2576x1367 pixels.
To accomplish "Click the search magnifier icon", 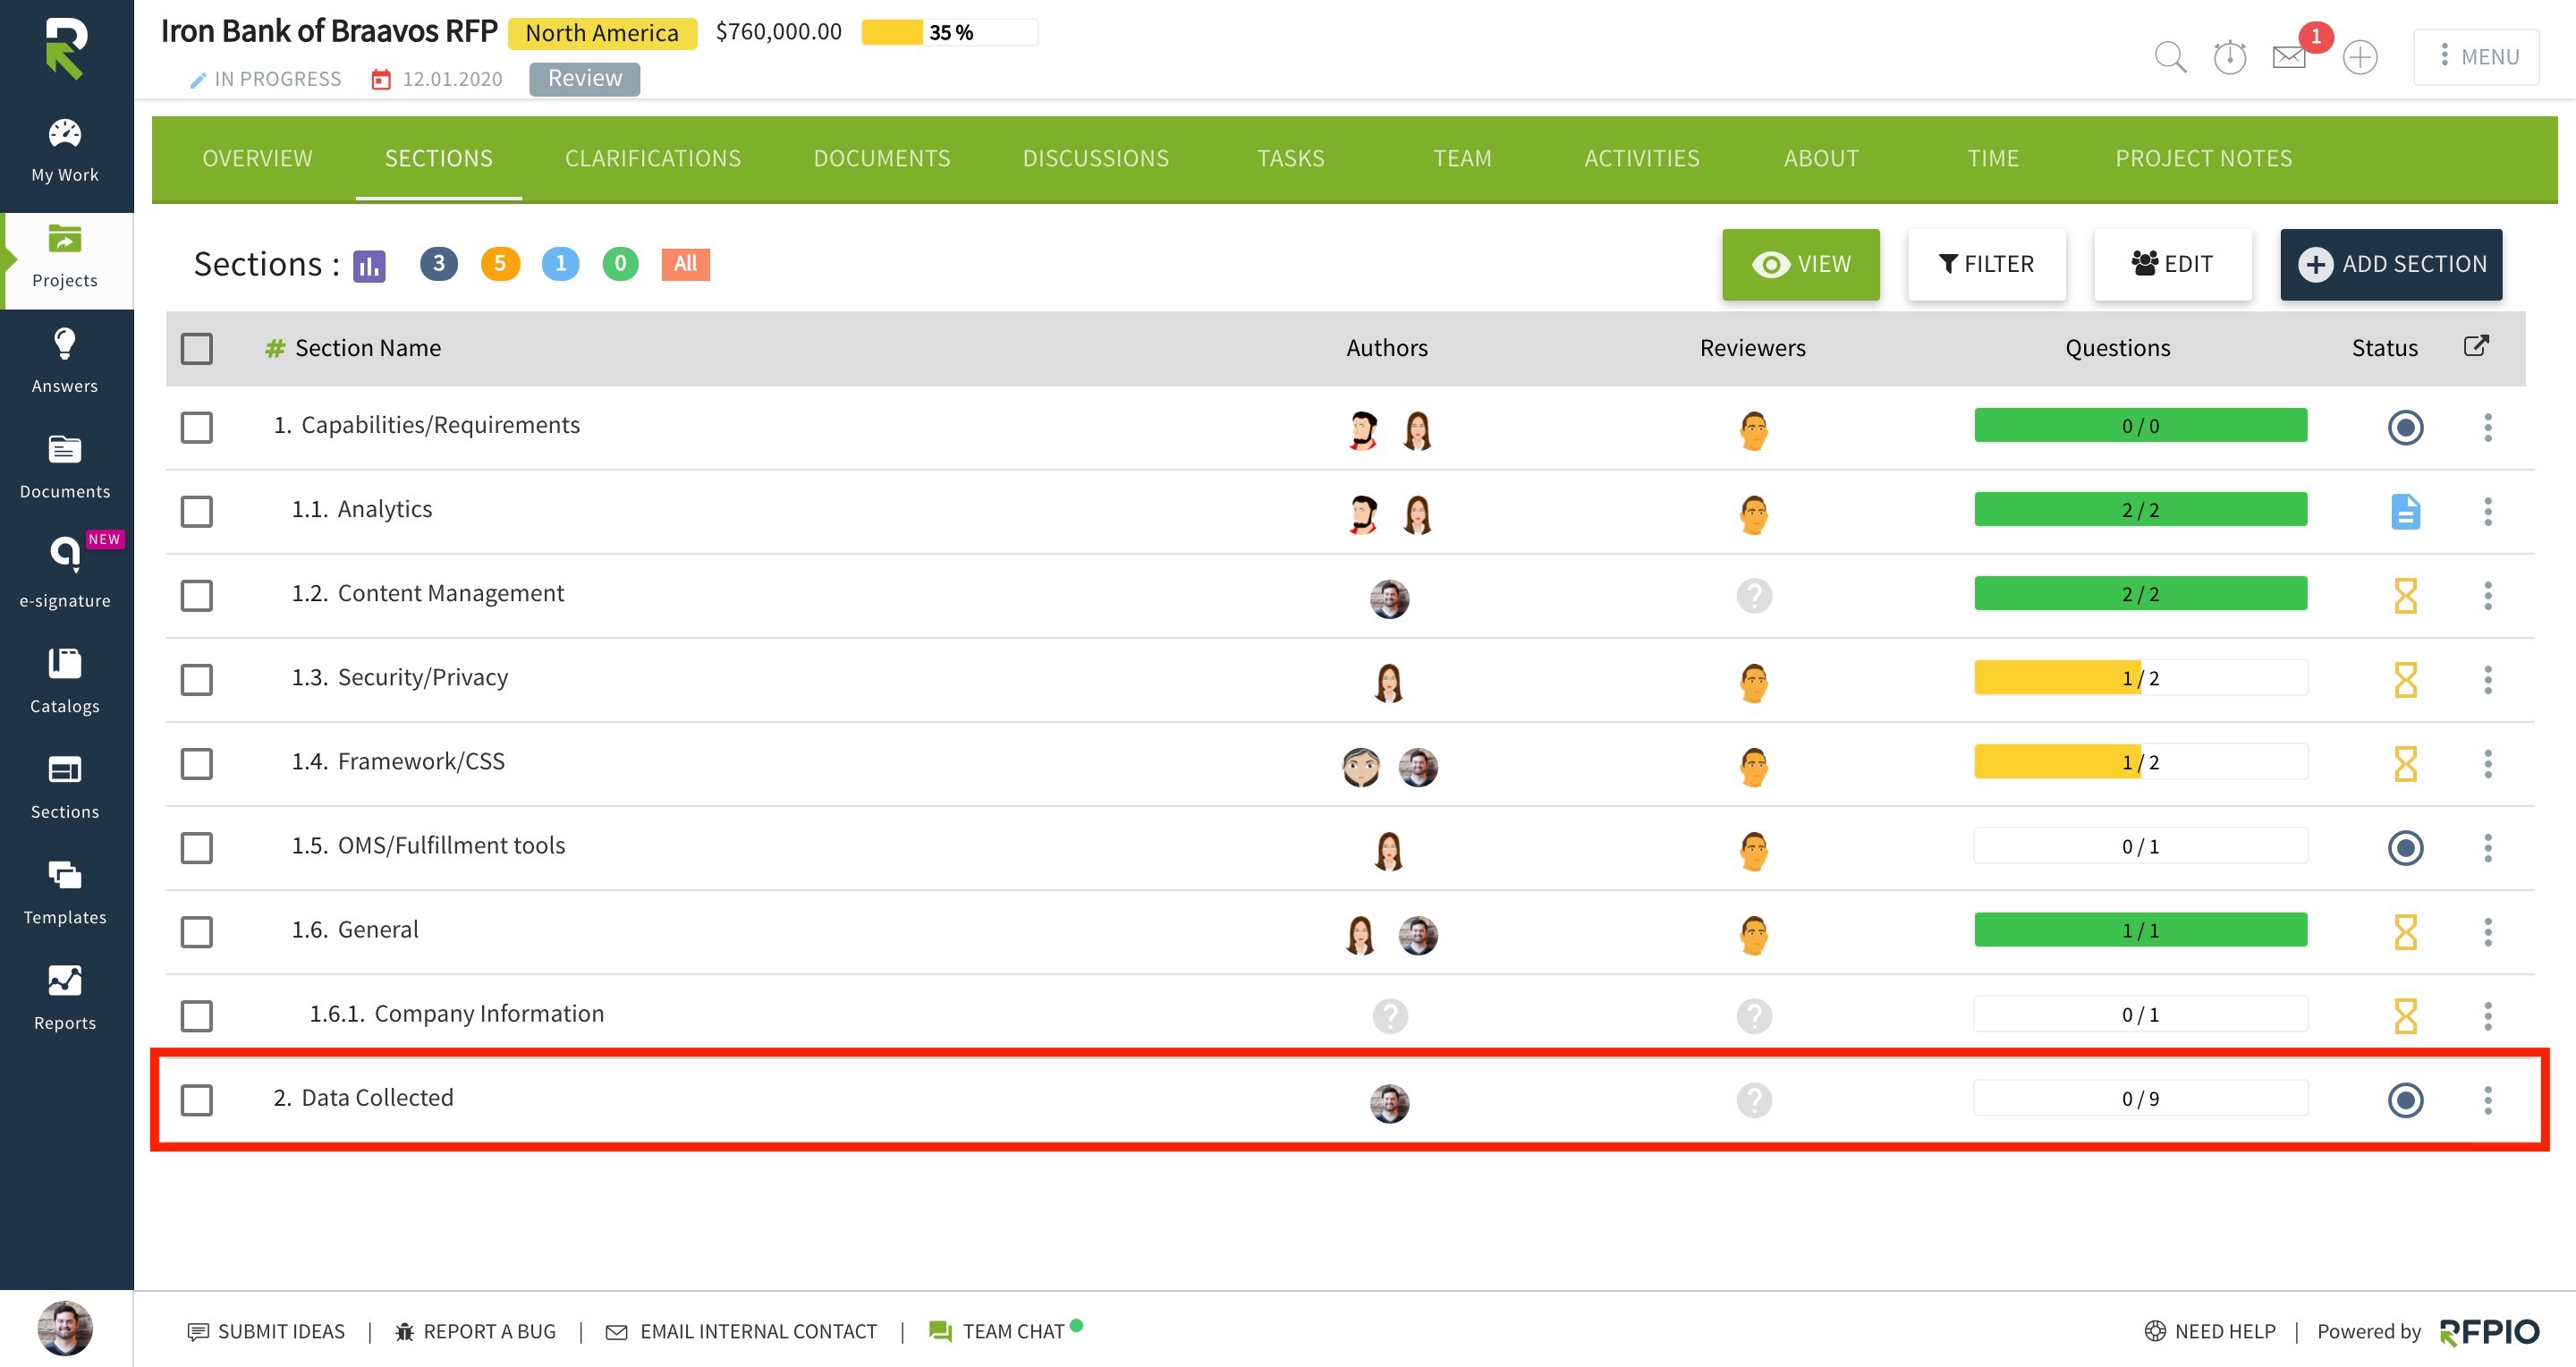I will [2169, 57].
